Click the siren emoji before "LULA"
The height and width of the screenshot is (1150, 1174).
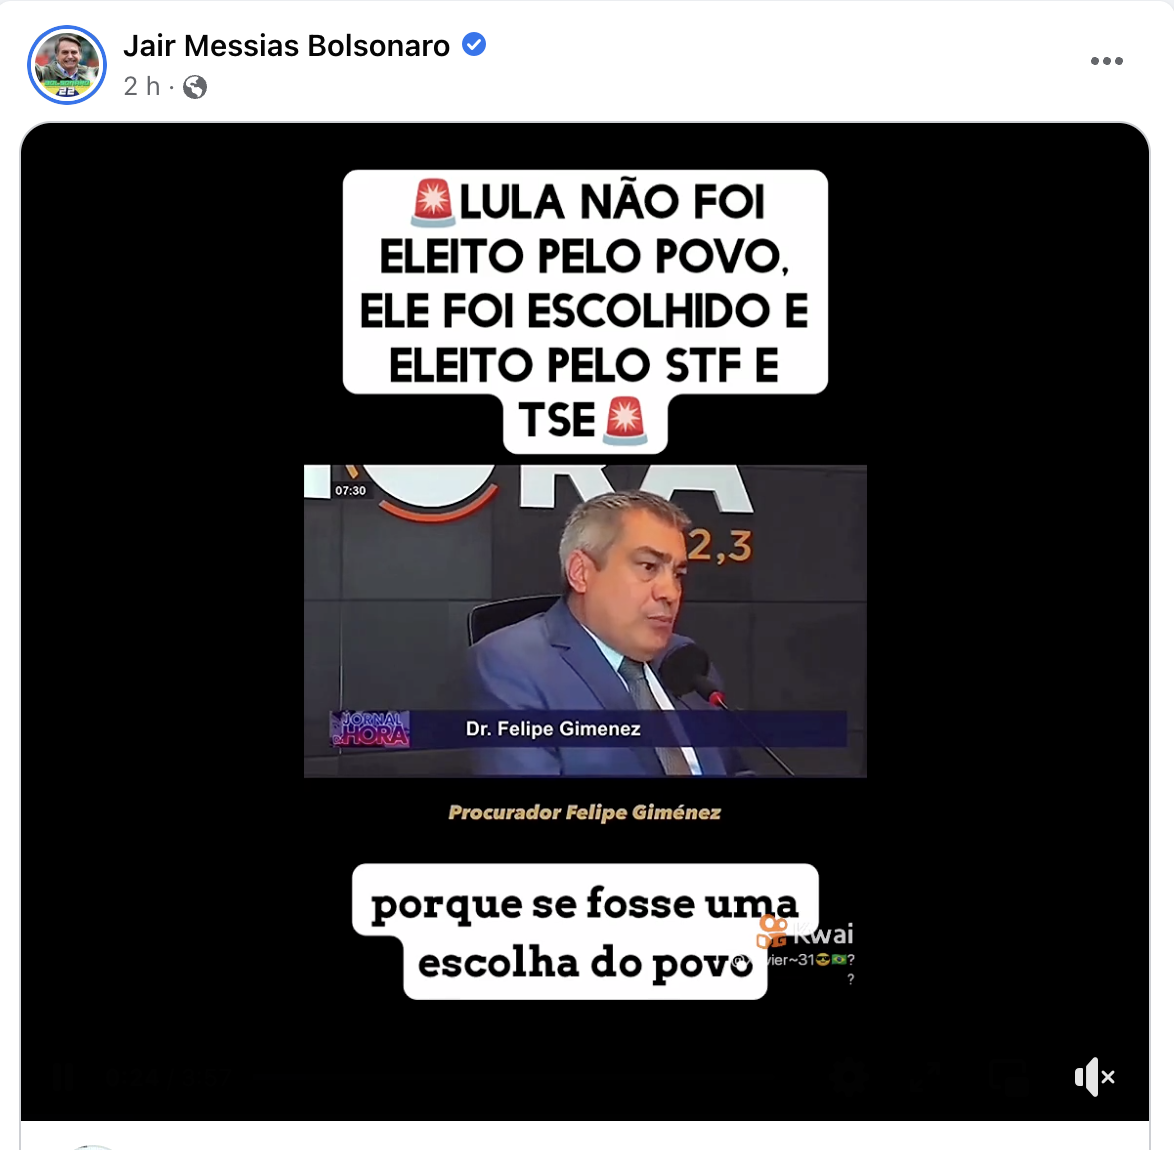click(x=433, y=202)
